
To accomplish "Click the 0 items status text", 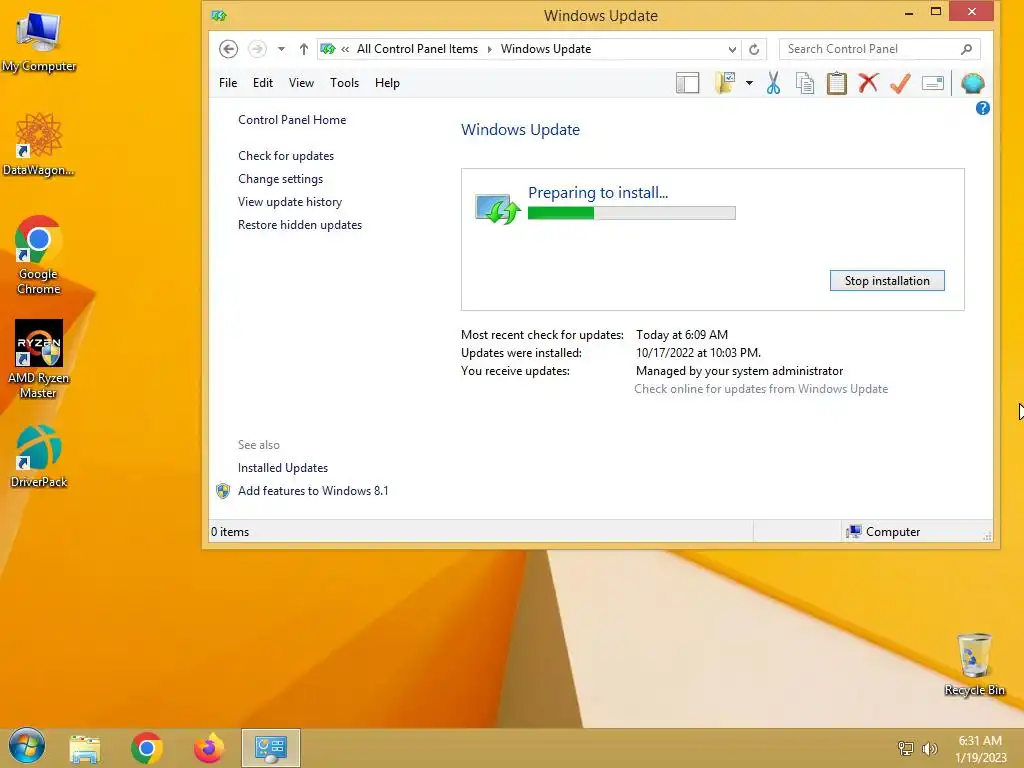I will pyautogui.click(x=230, y=532).
